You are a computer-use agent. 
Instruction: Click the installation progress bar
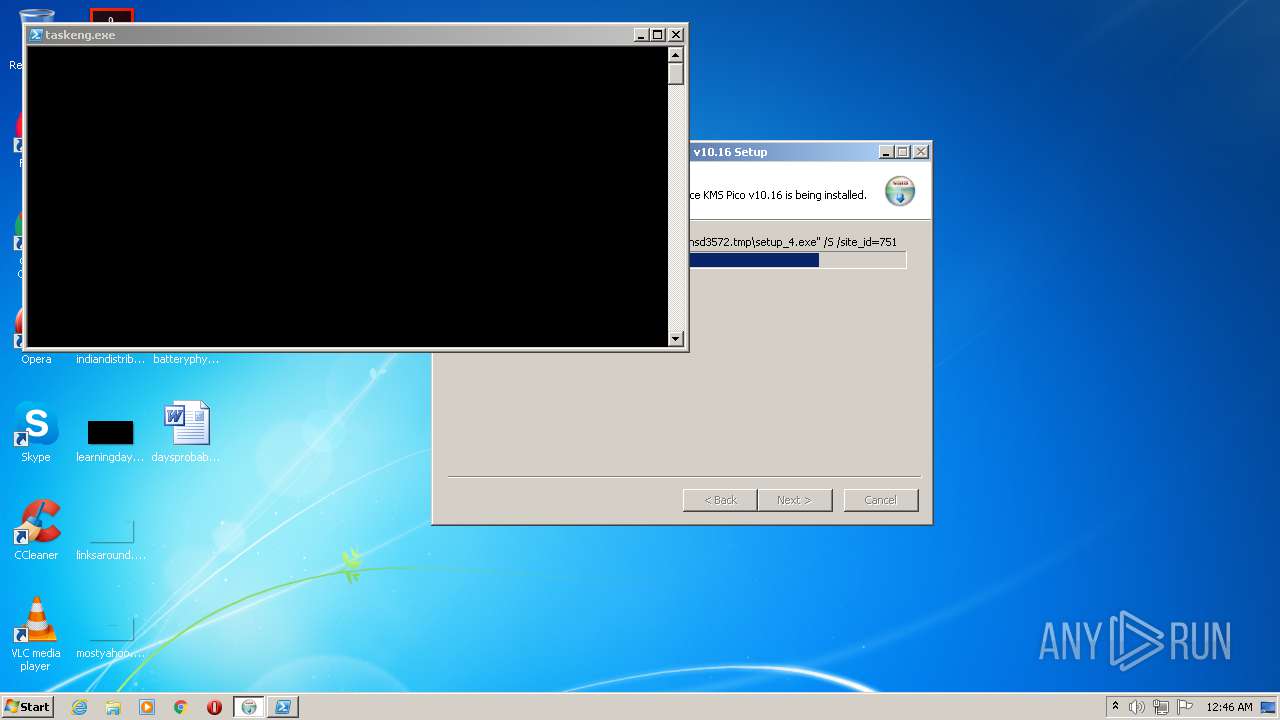pos(798,260)
